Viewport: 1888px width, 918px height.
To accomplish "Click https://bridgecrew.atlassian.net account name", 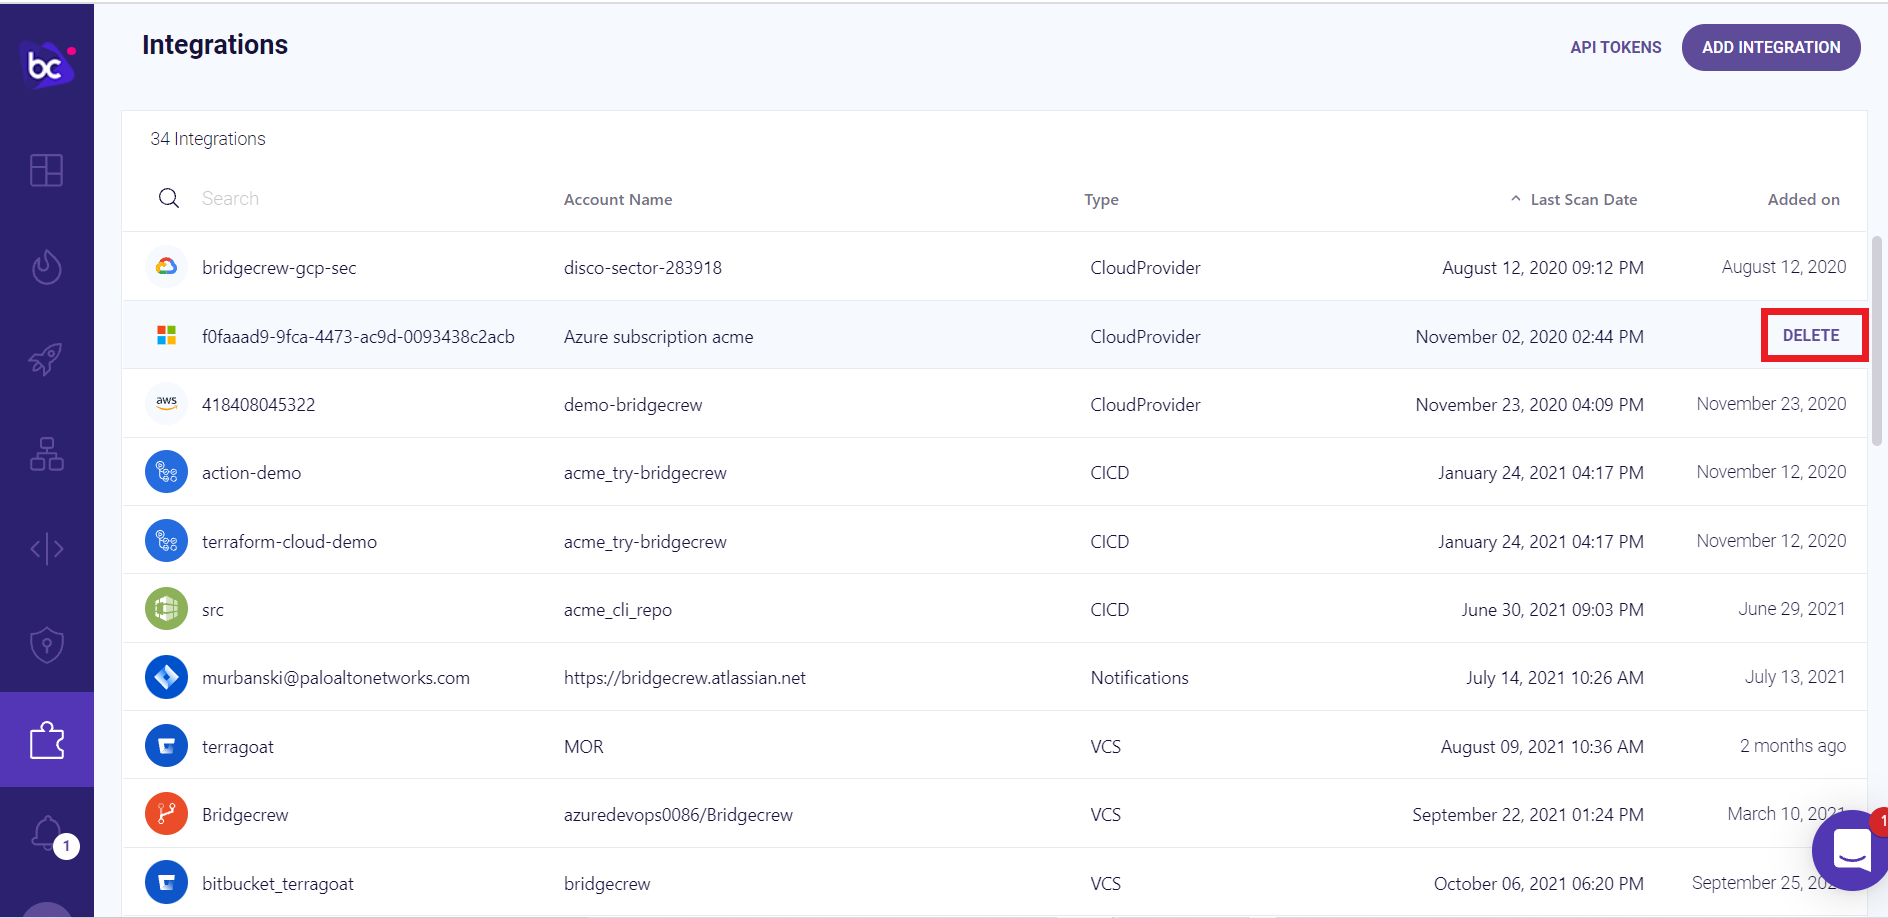I will pyautogui.click(x=684, y=678).
